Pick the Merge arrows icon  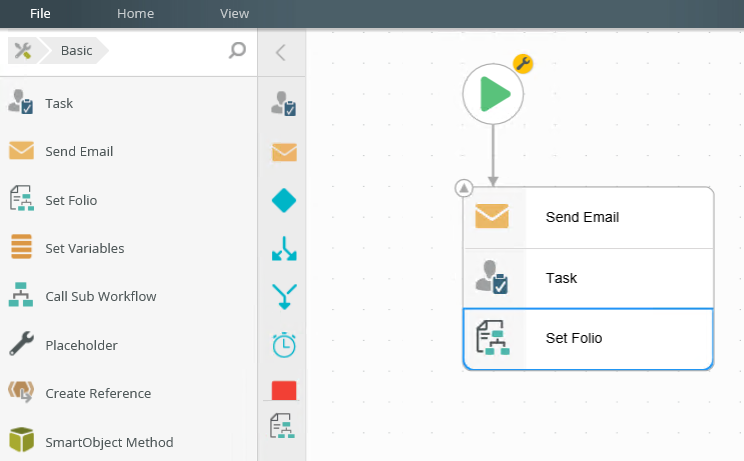[284, 296]
